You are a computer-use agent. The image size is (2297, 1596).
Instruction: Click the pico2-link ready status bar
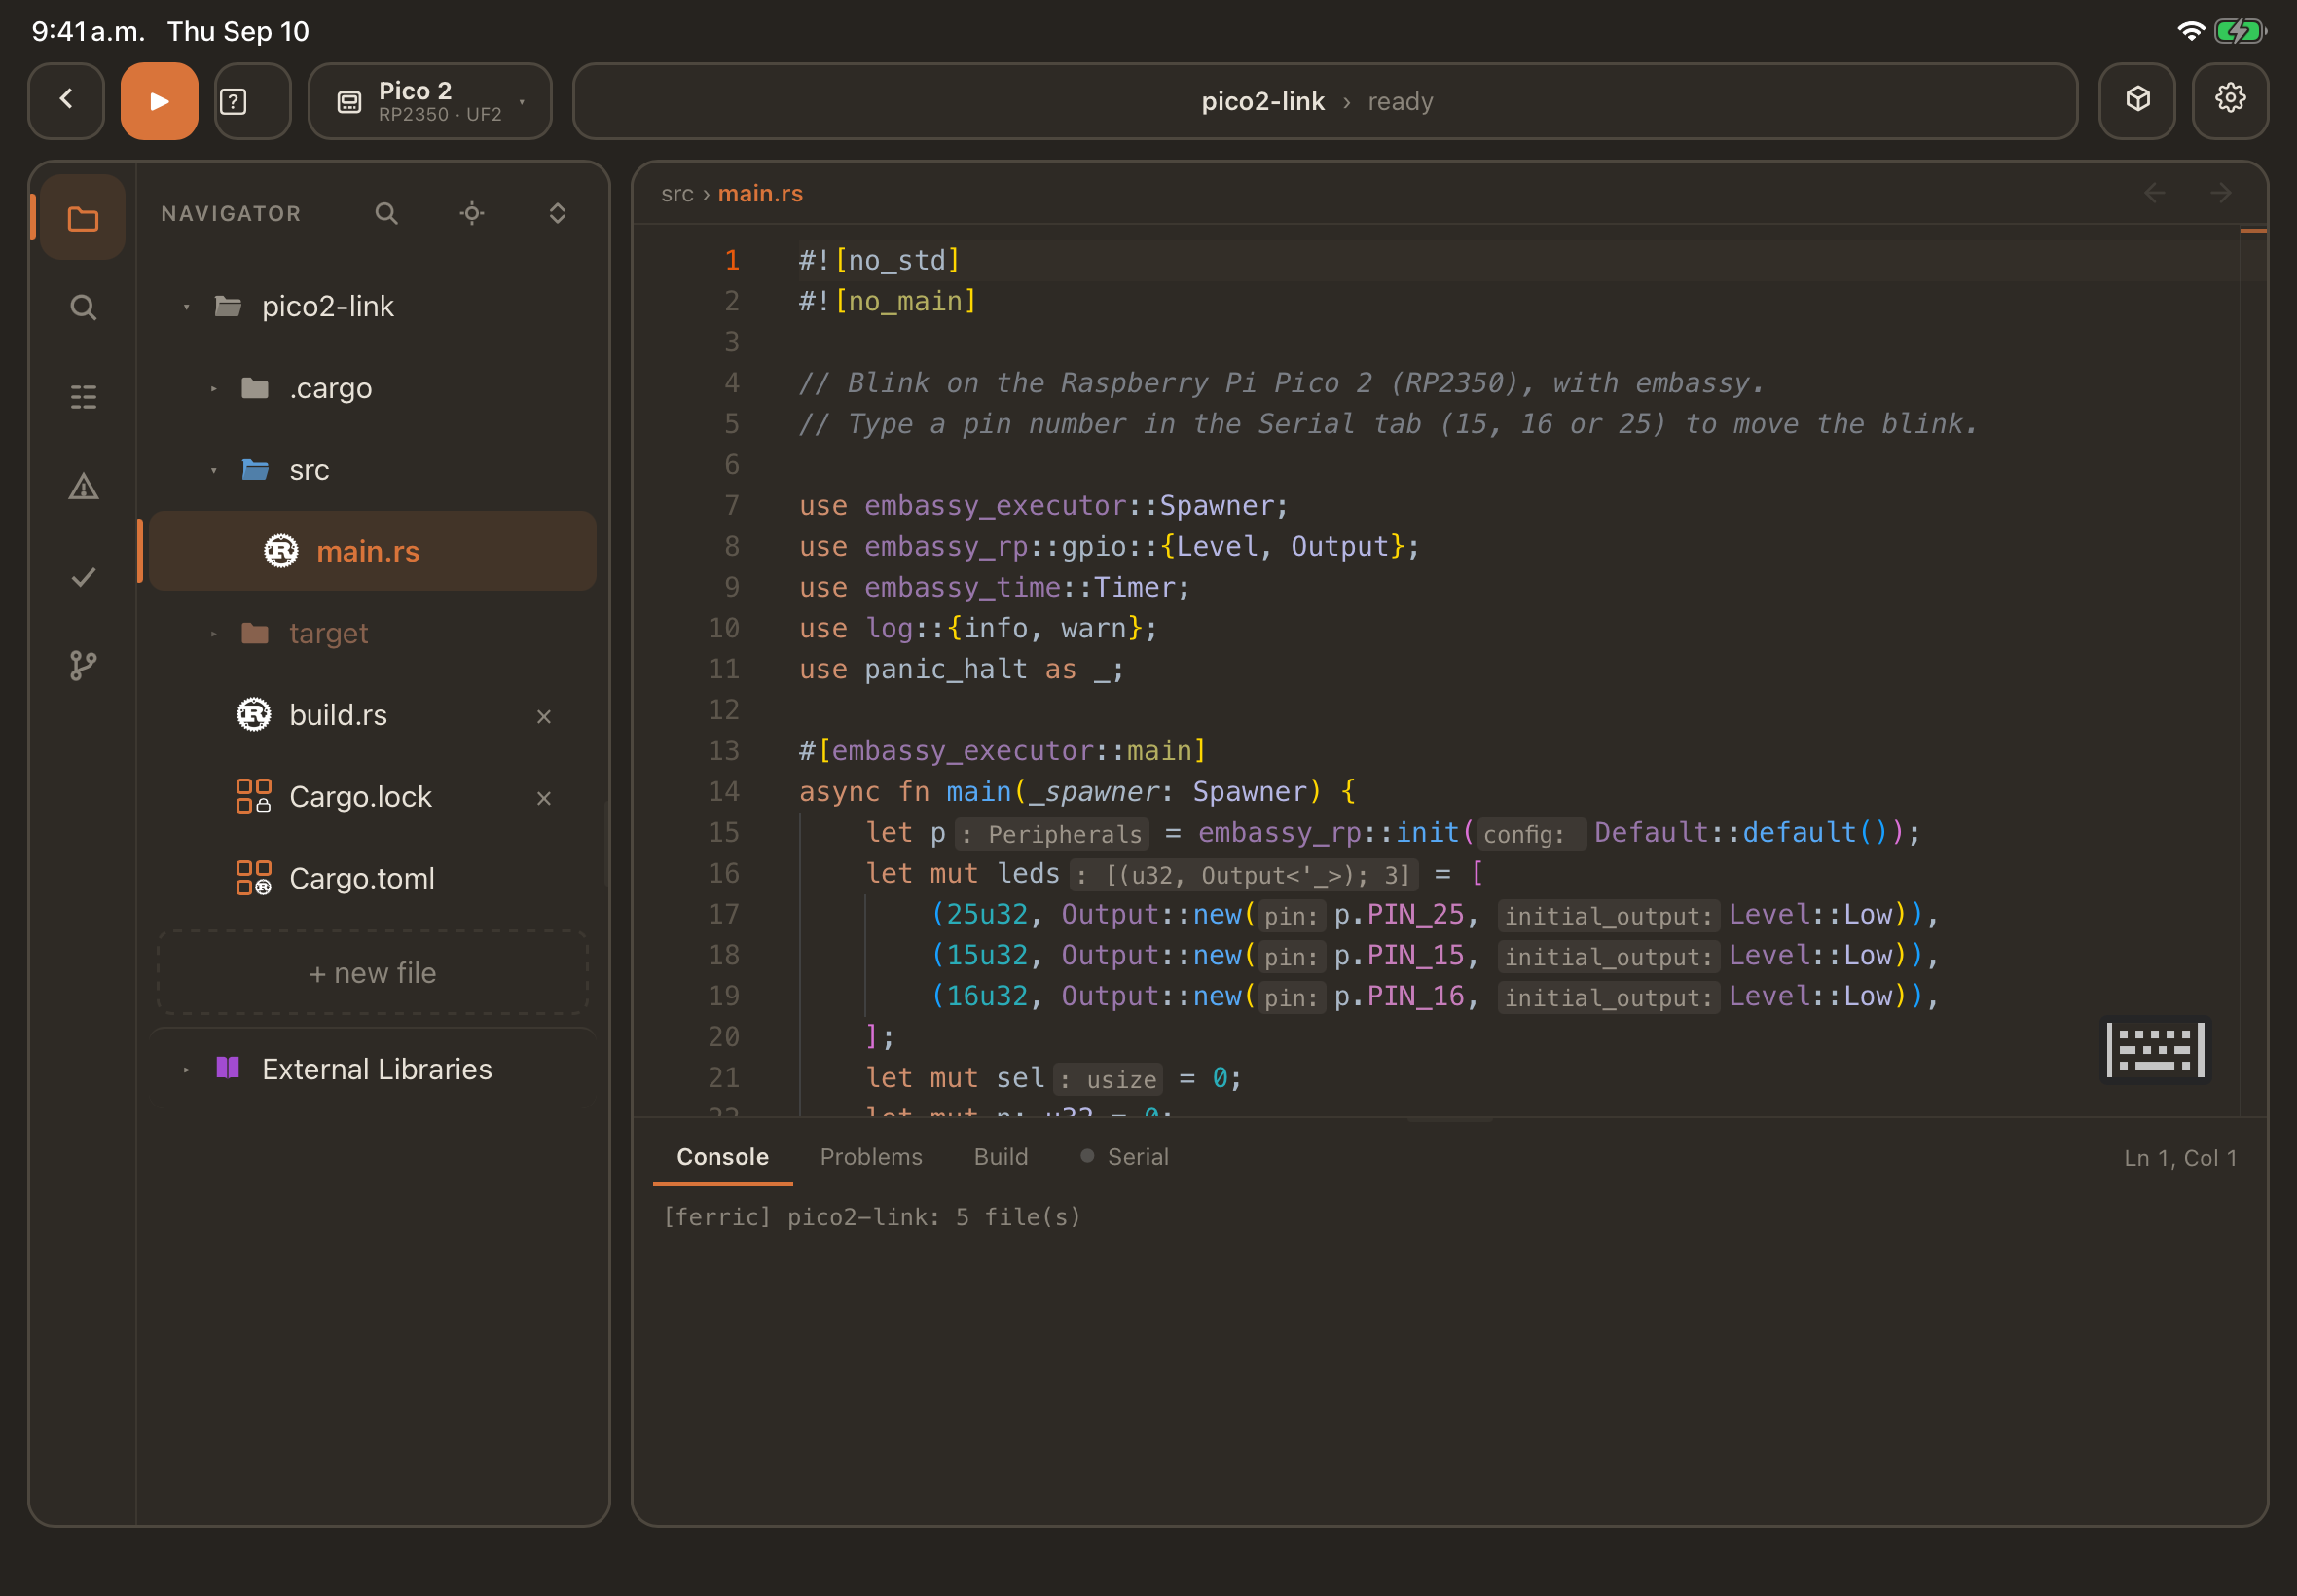click(x=1325, y=101)
